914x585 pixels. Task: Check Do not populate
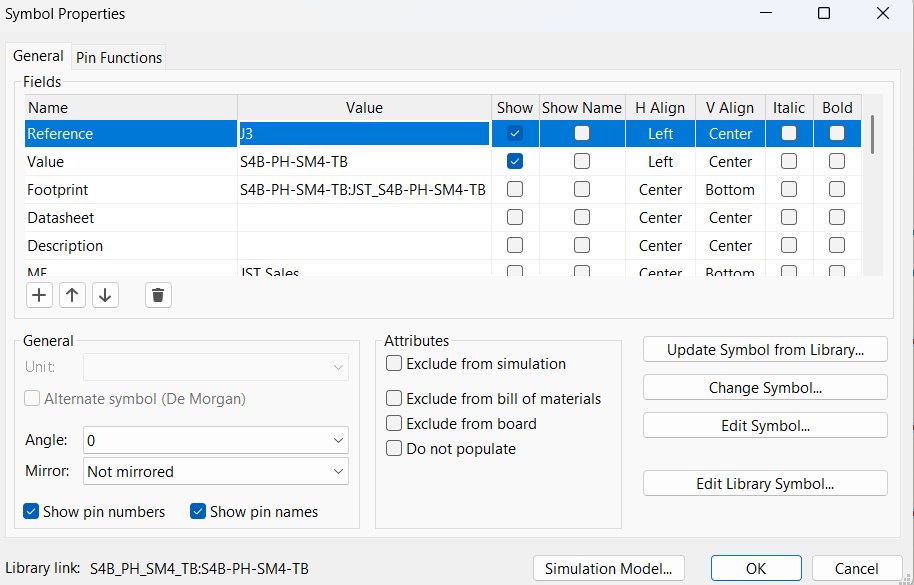(393, 448)
